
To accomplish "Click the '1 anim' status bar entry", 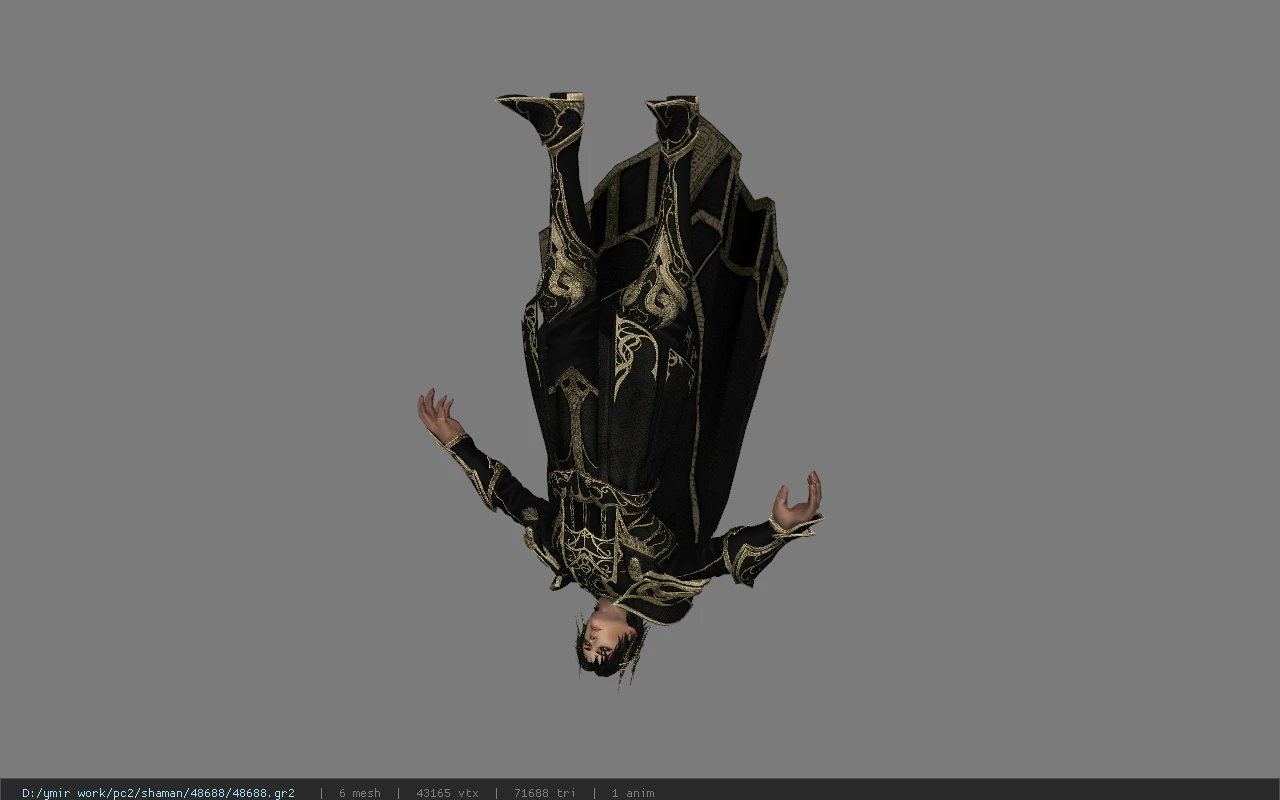I will [x=633, y=793].
